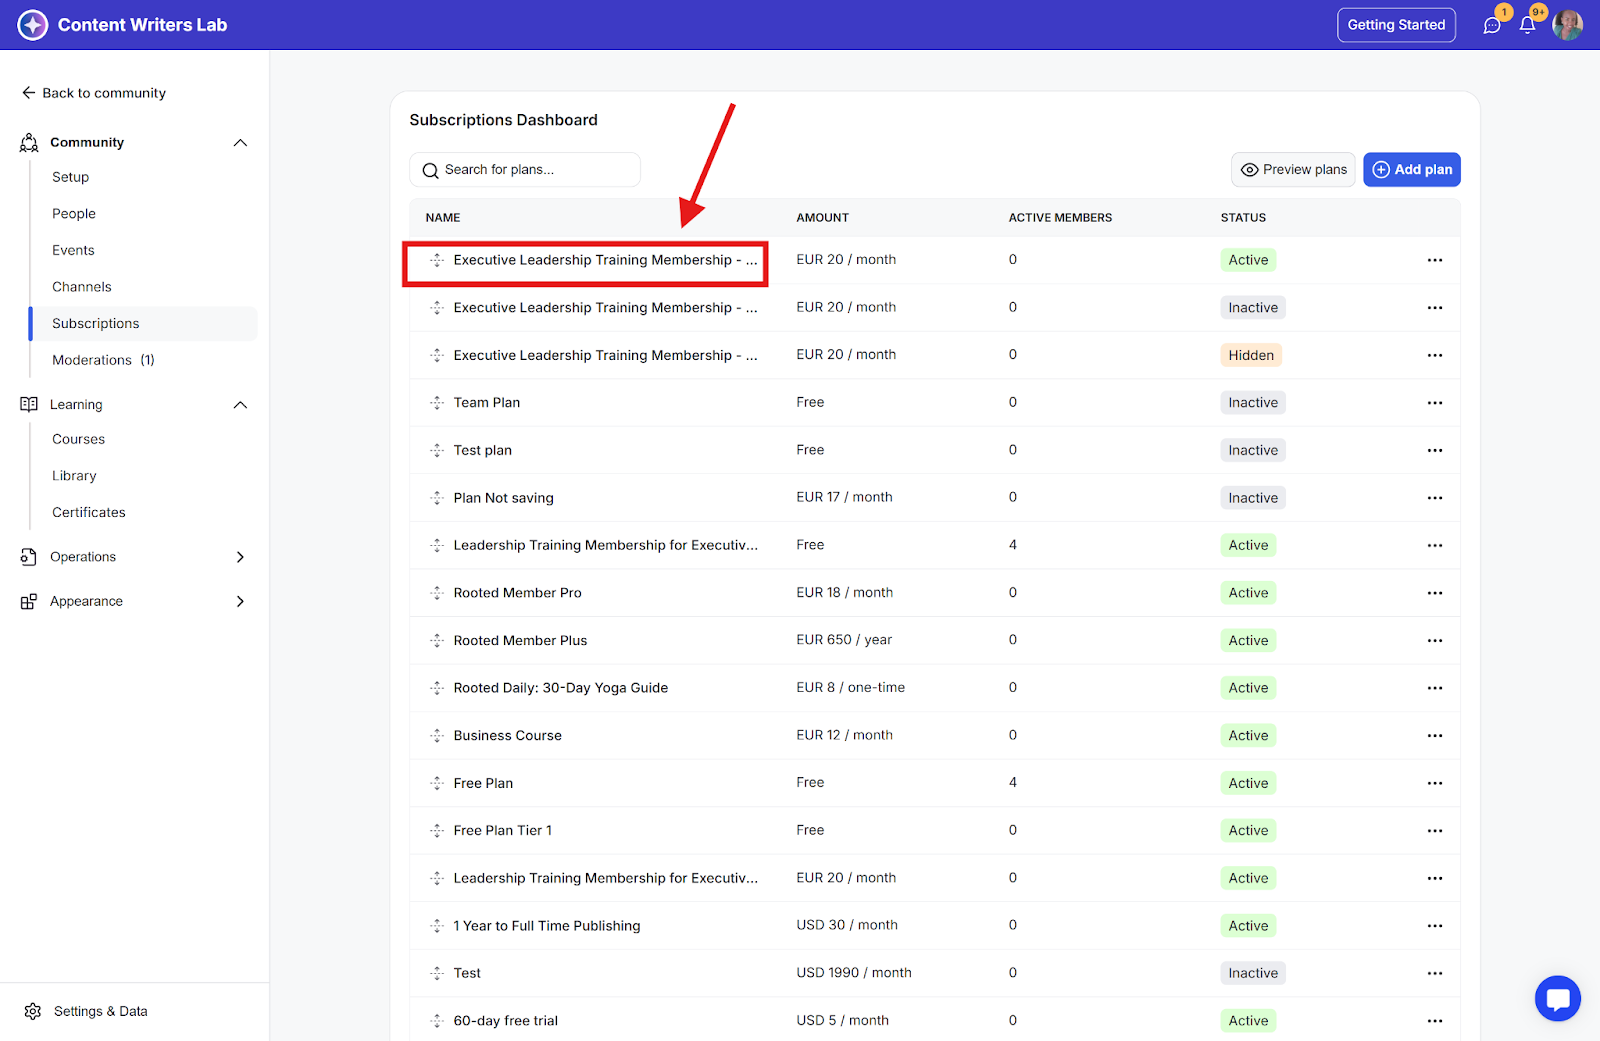
Task: Expand the Operations section
Action: 240,557
